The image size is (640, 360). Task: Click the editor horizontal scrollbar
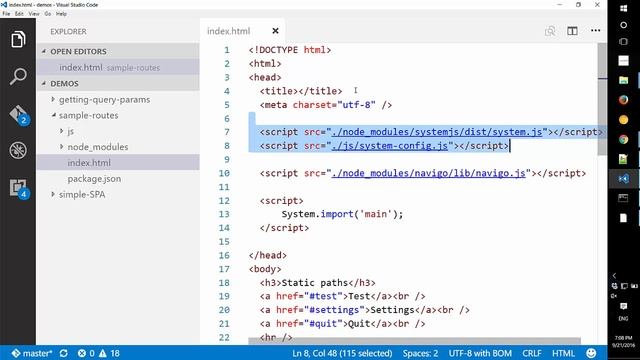414,340
